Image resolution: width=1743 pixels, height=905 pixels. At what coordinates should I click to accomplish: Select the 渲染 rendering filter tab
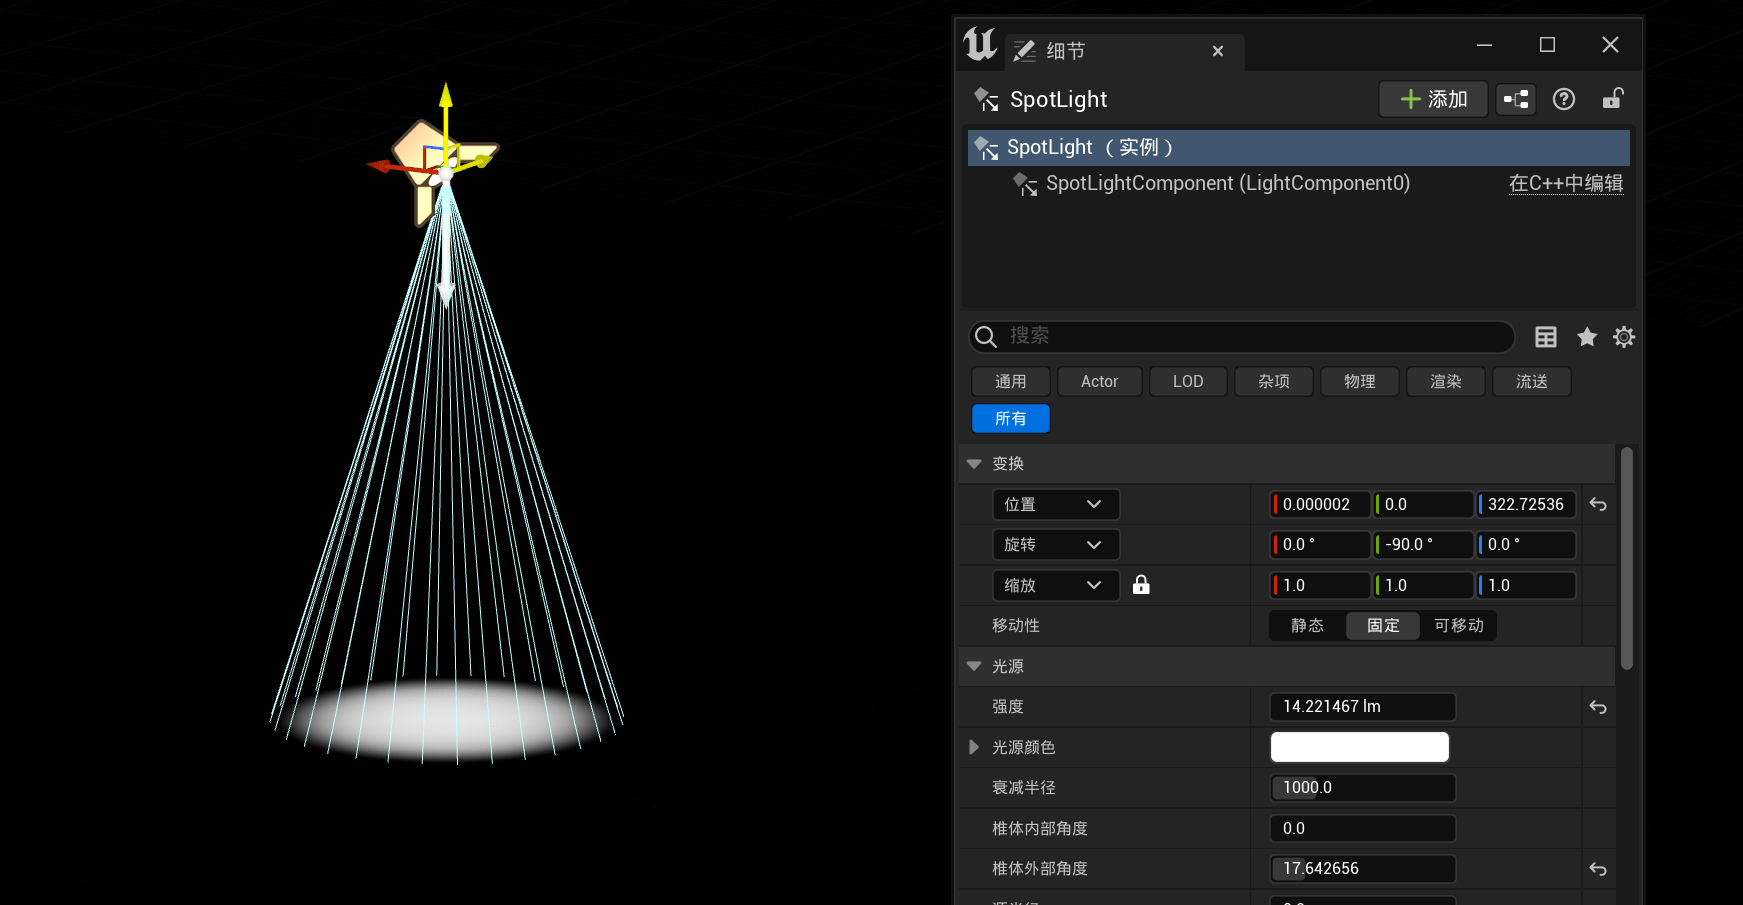coord(1445,382)
